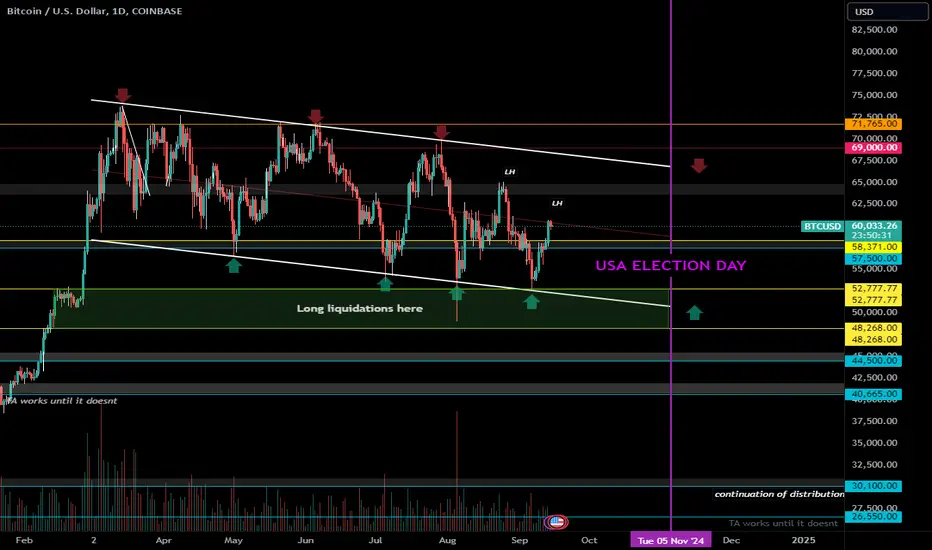This screenshot has width=932, height=550.
Task: Select the blue 26,550.00 price label
Action: tap(873, 517)
